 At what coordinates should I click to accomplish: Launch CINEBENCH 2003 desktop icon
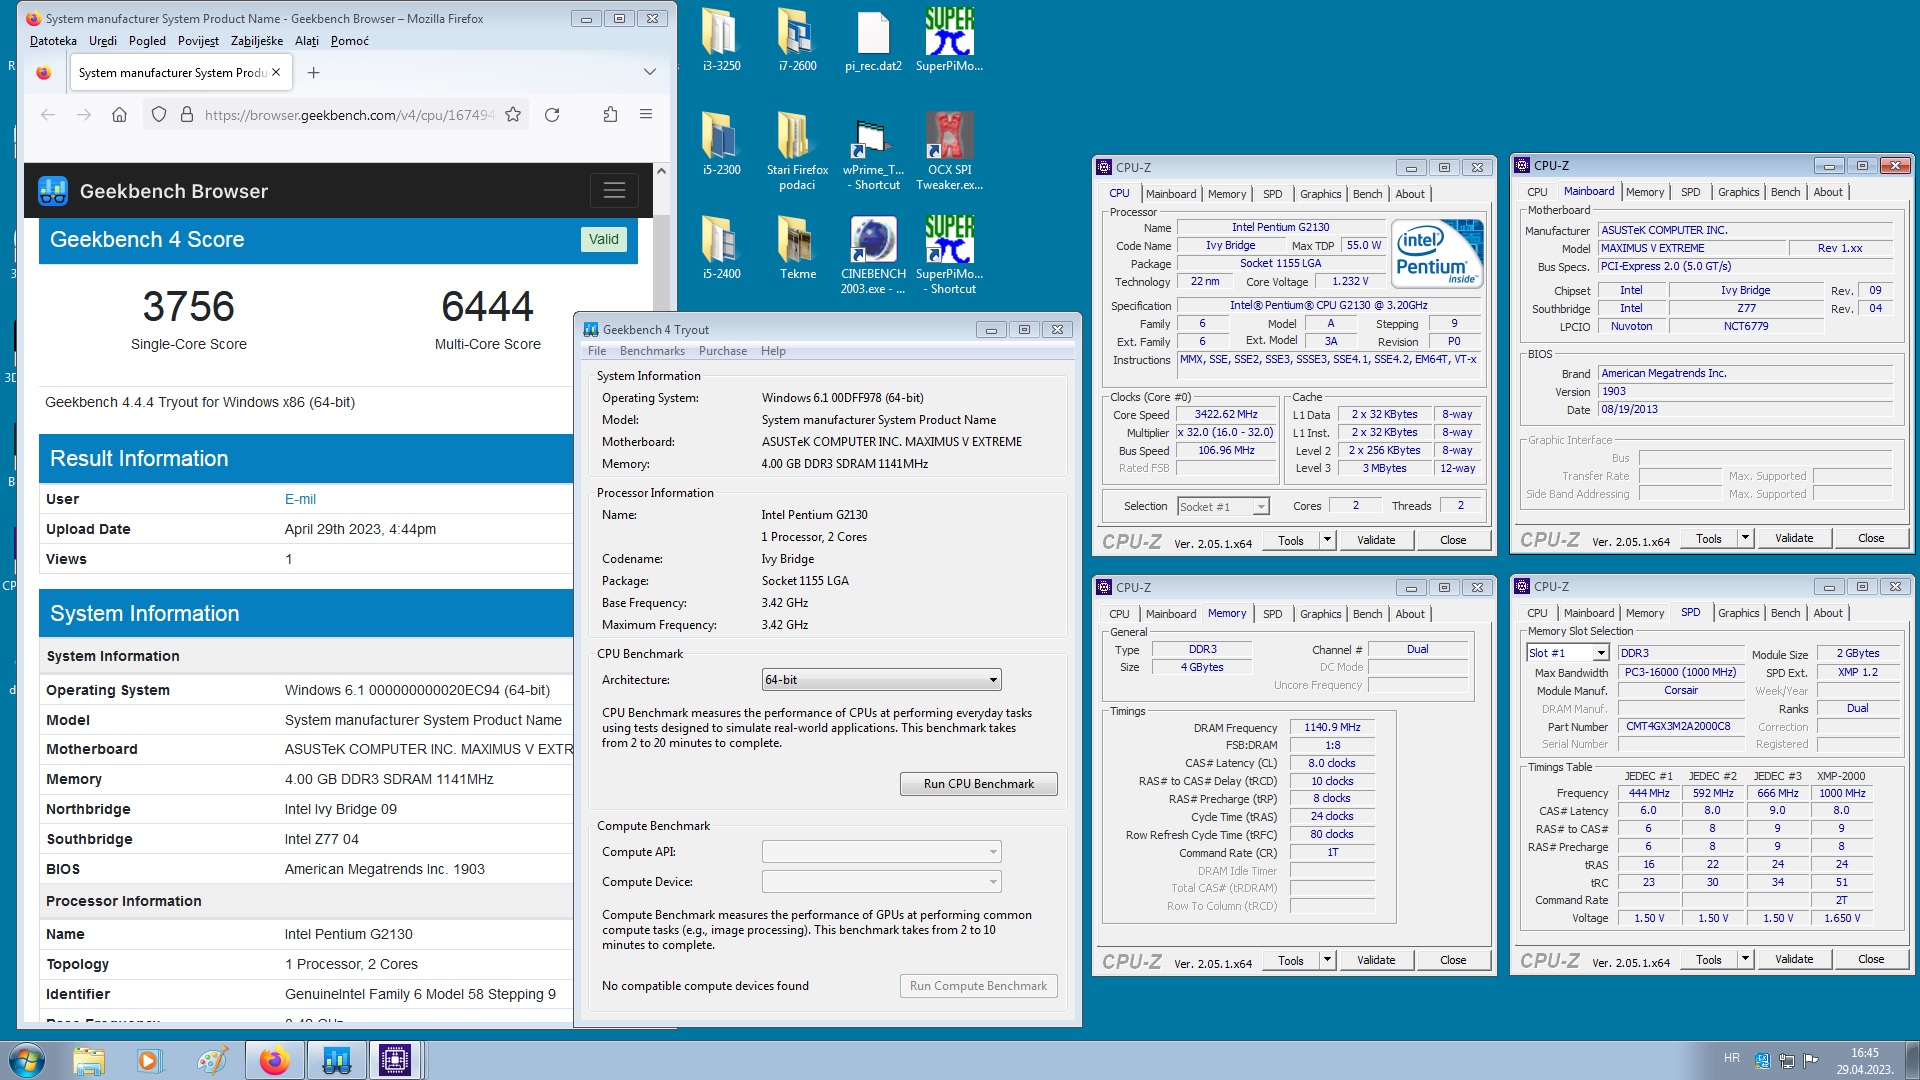pyautogui.click(x=873, y=254)
